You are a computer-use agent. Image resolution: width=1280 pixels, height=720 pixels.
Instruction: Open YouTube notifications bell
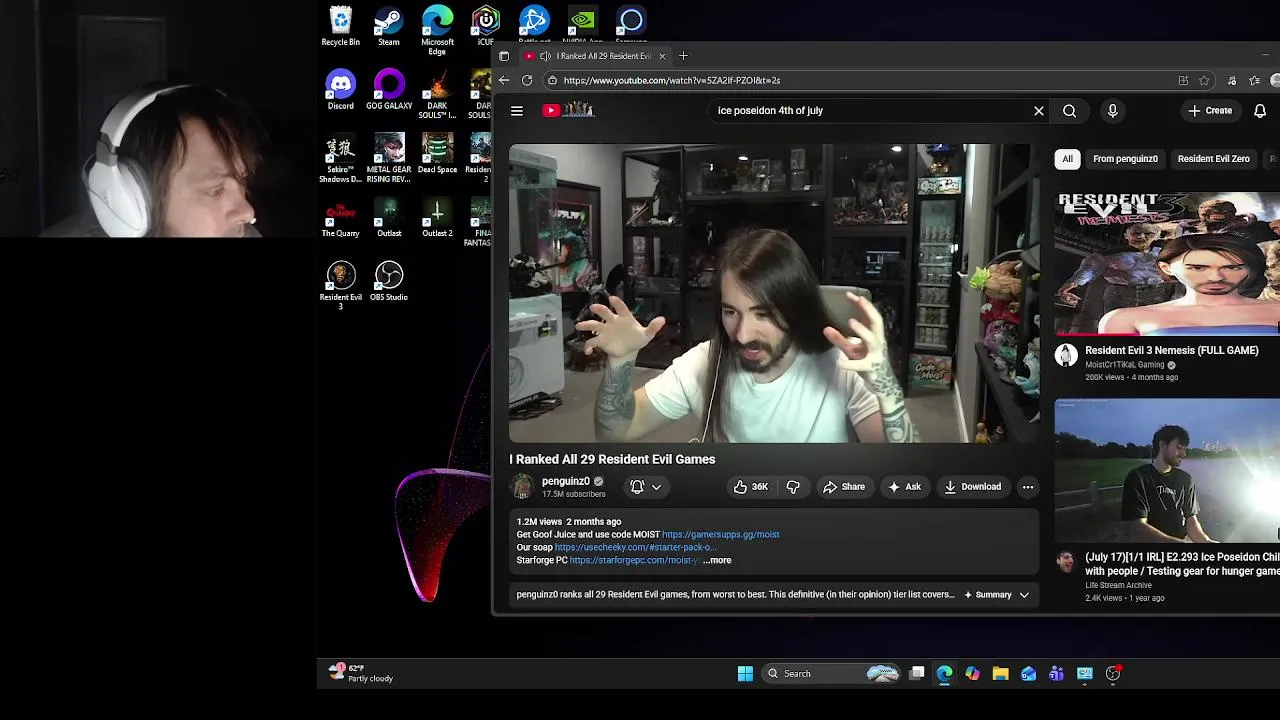pos(1260,111)
